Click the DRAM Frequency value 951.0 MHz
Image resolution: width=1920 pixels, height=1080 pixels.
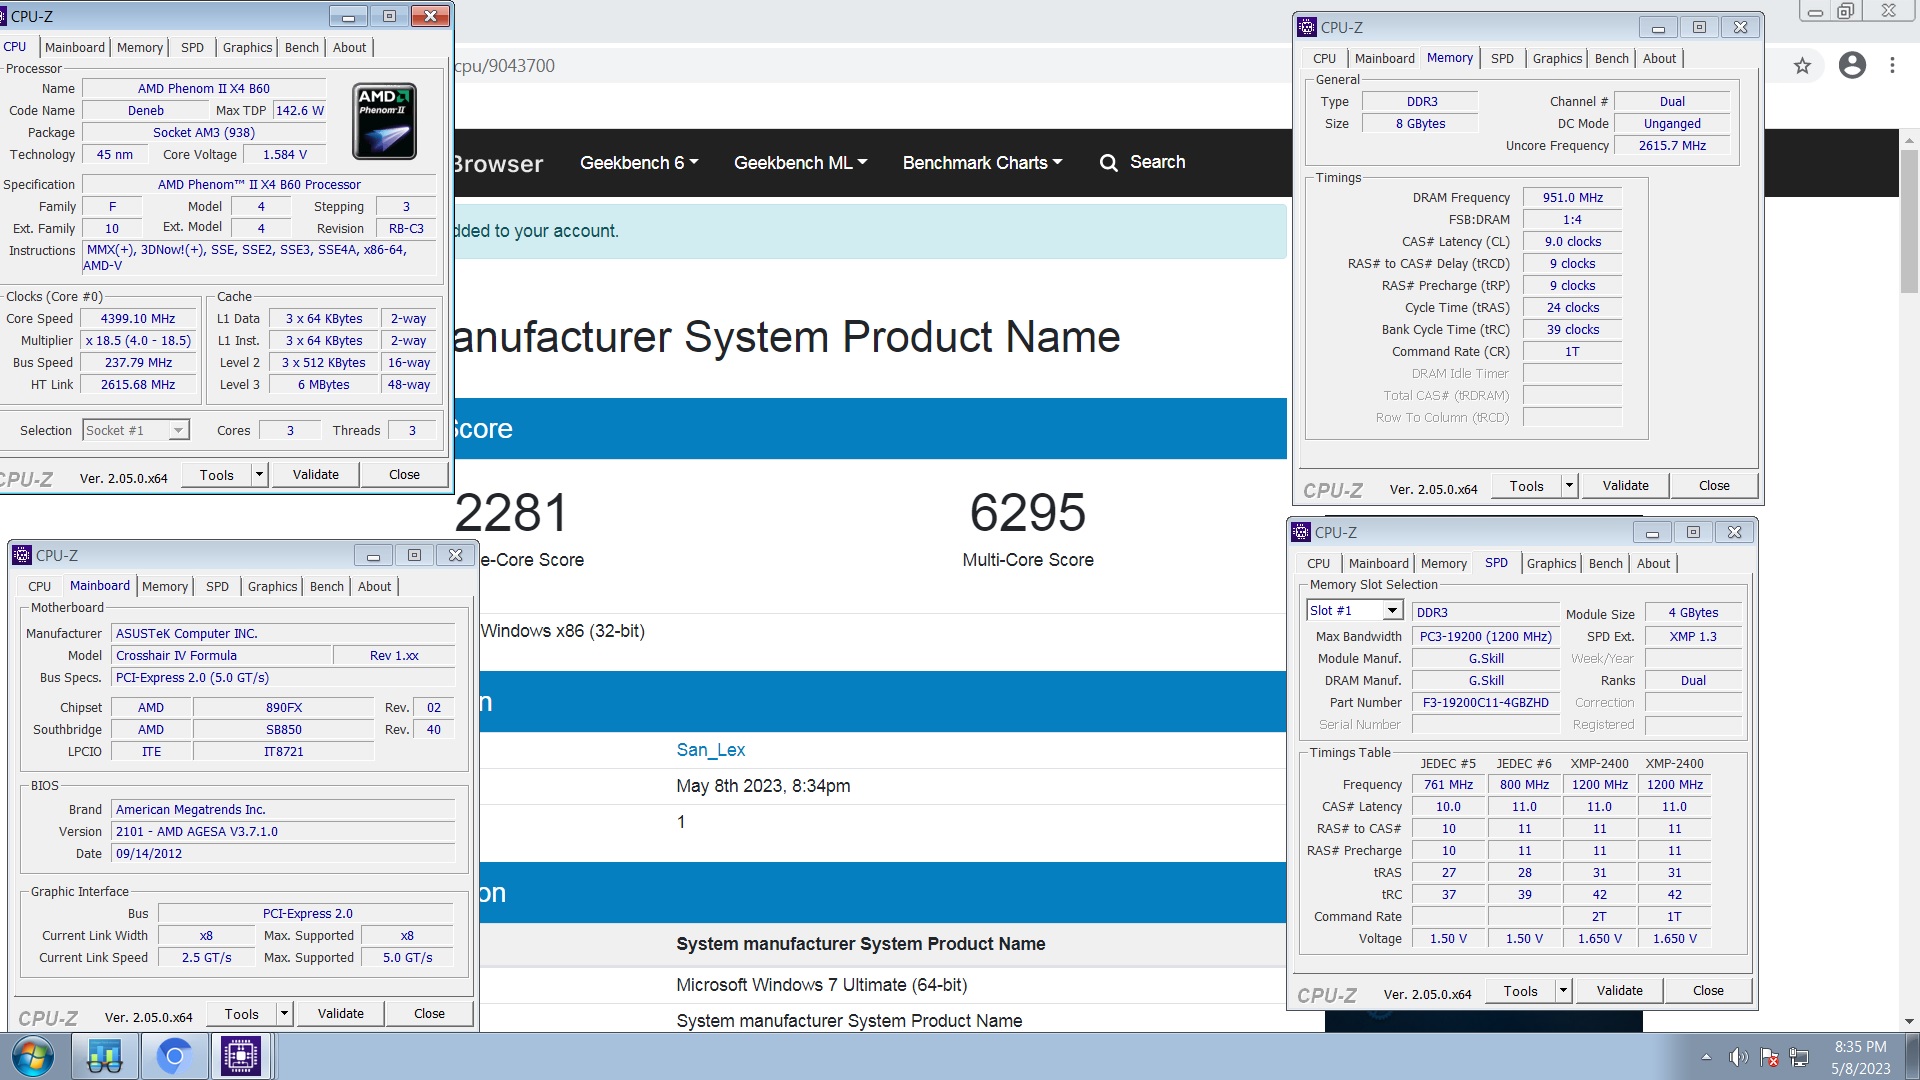1572,198
